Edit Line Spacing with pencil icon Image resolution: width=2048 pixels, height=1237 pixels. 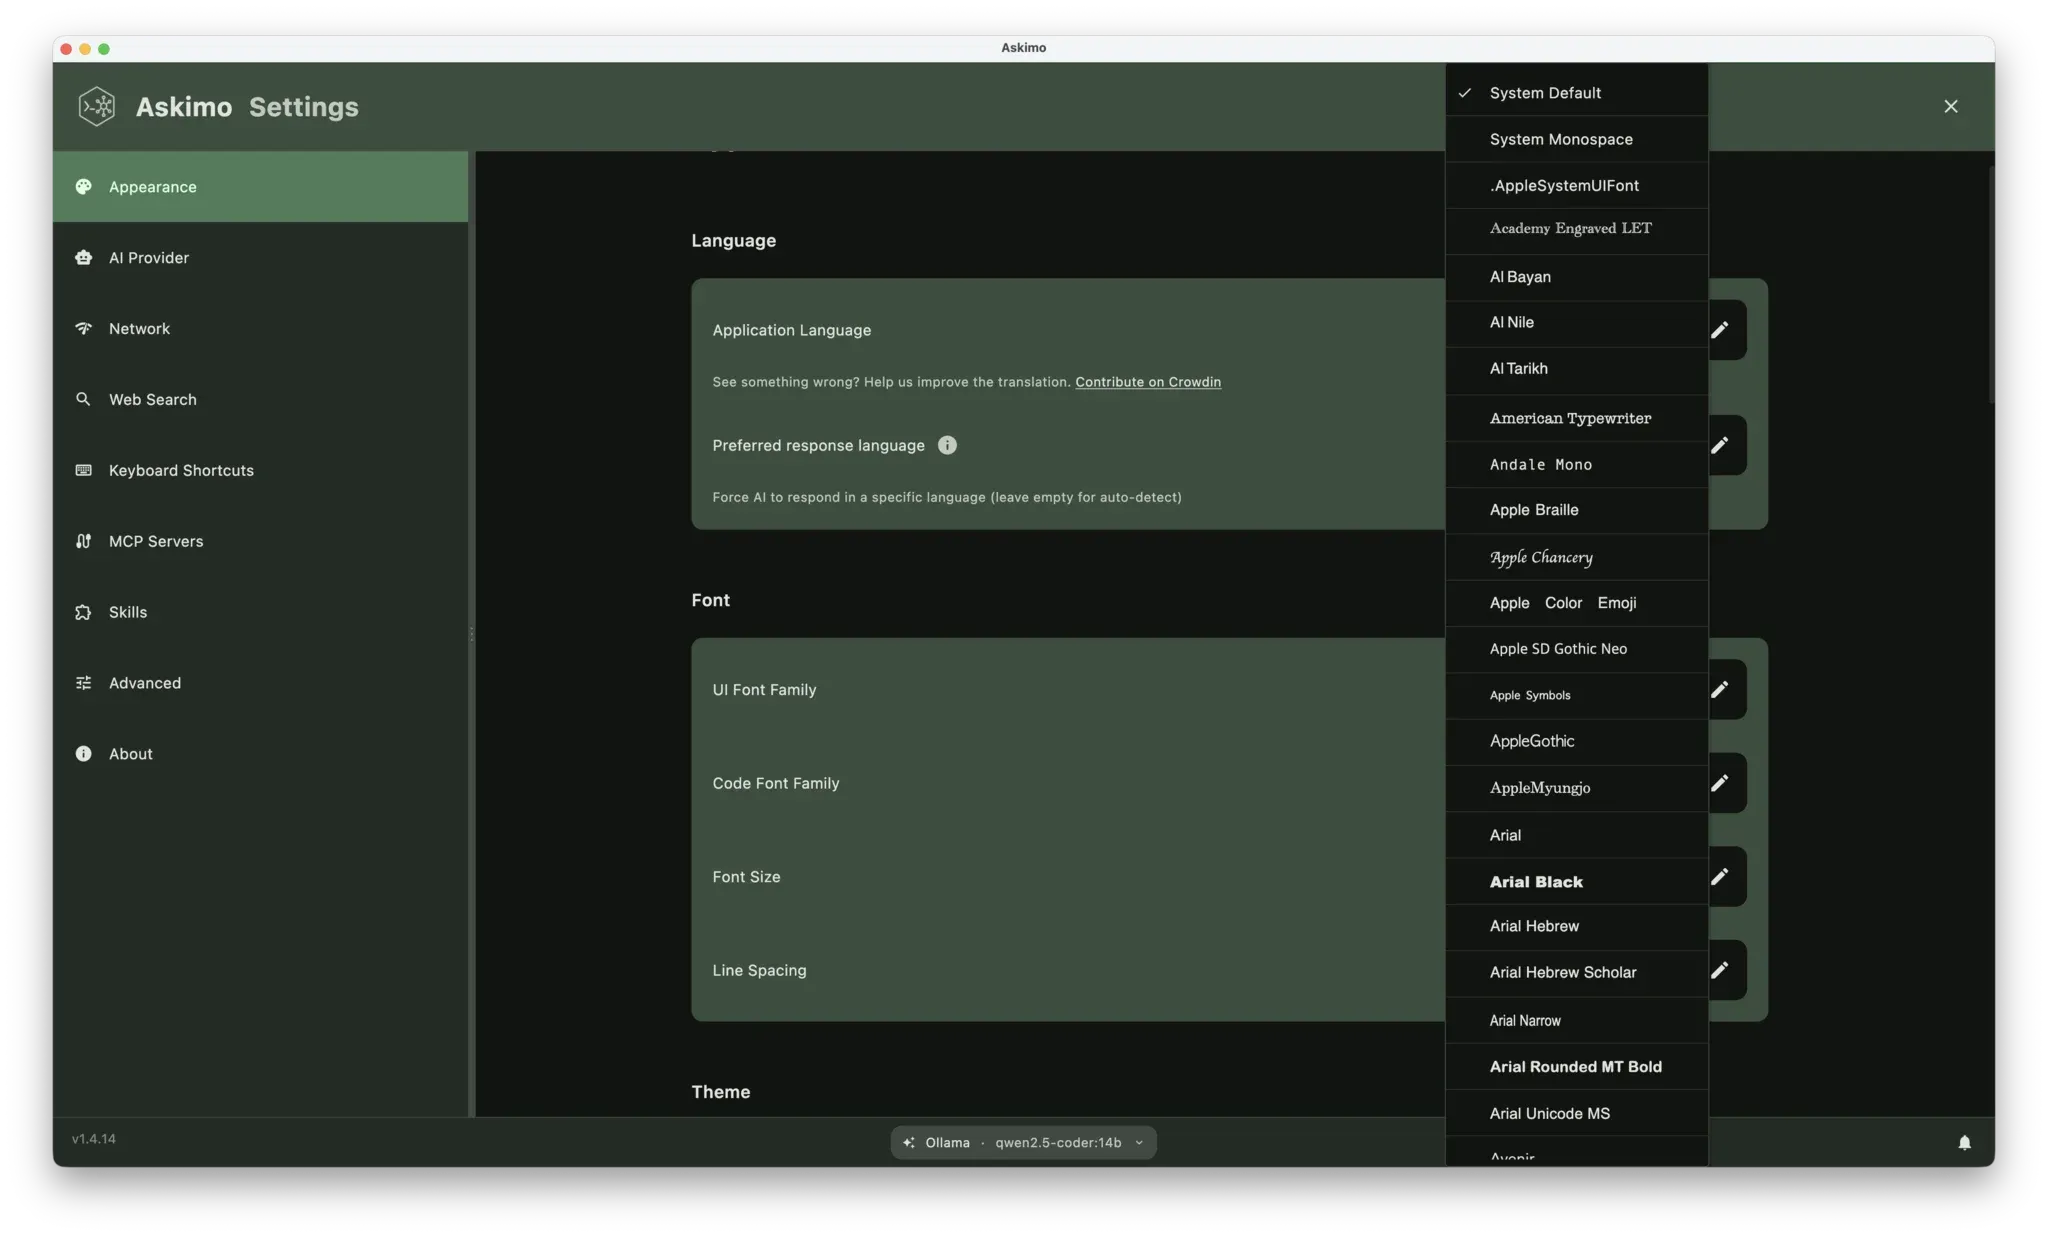[1720, 971]
